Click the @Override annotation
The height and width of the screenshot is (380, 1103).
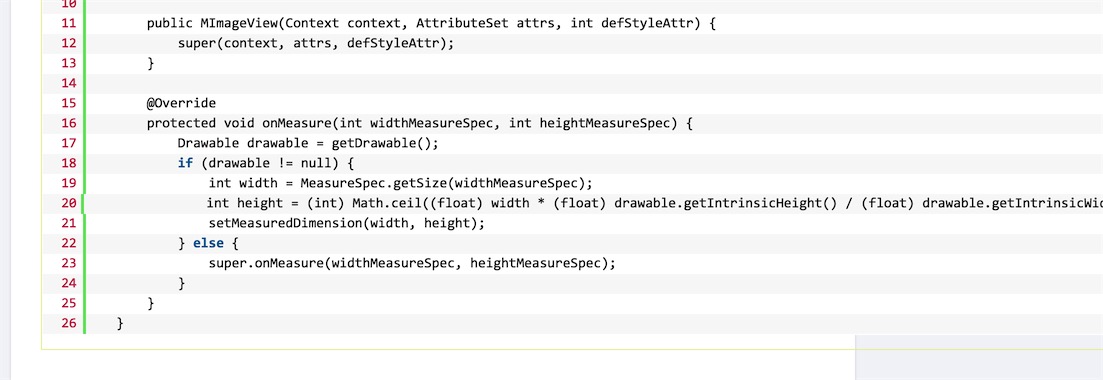coord(181,103)
